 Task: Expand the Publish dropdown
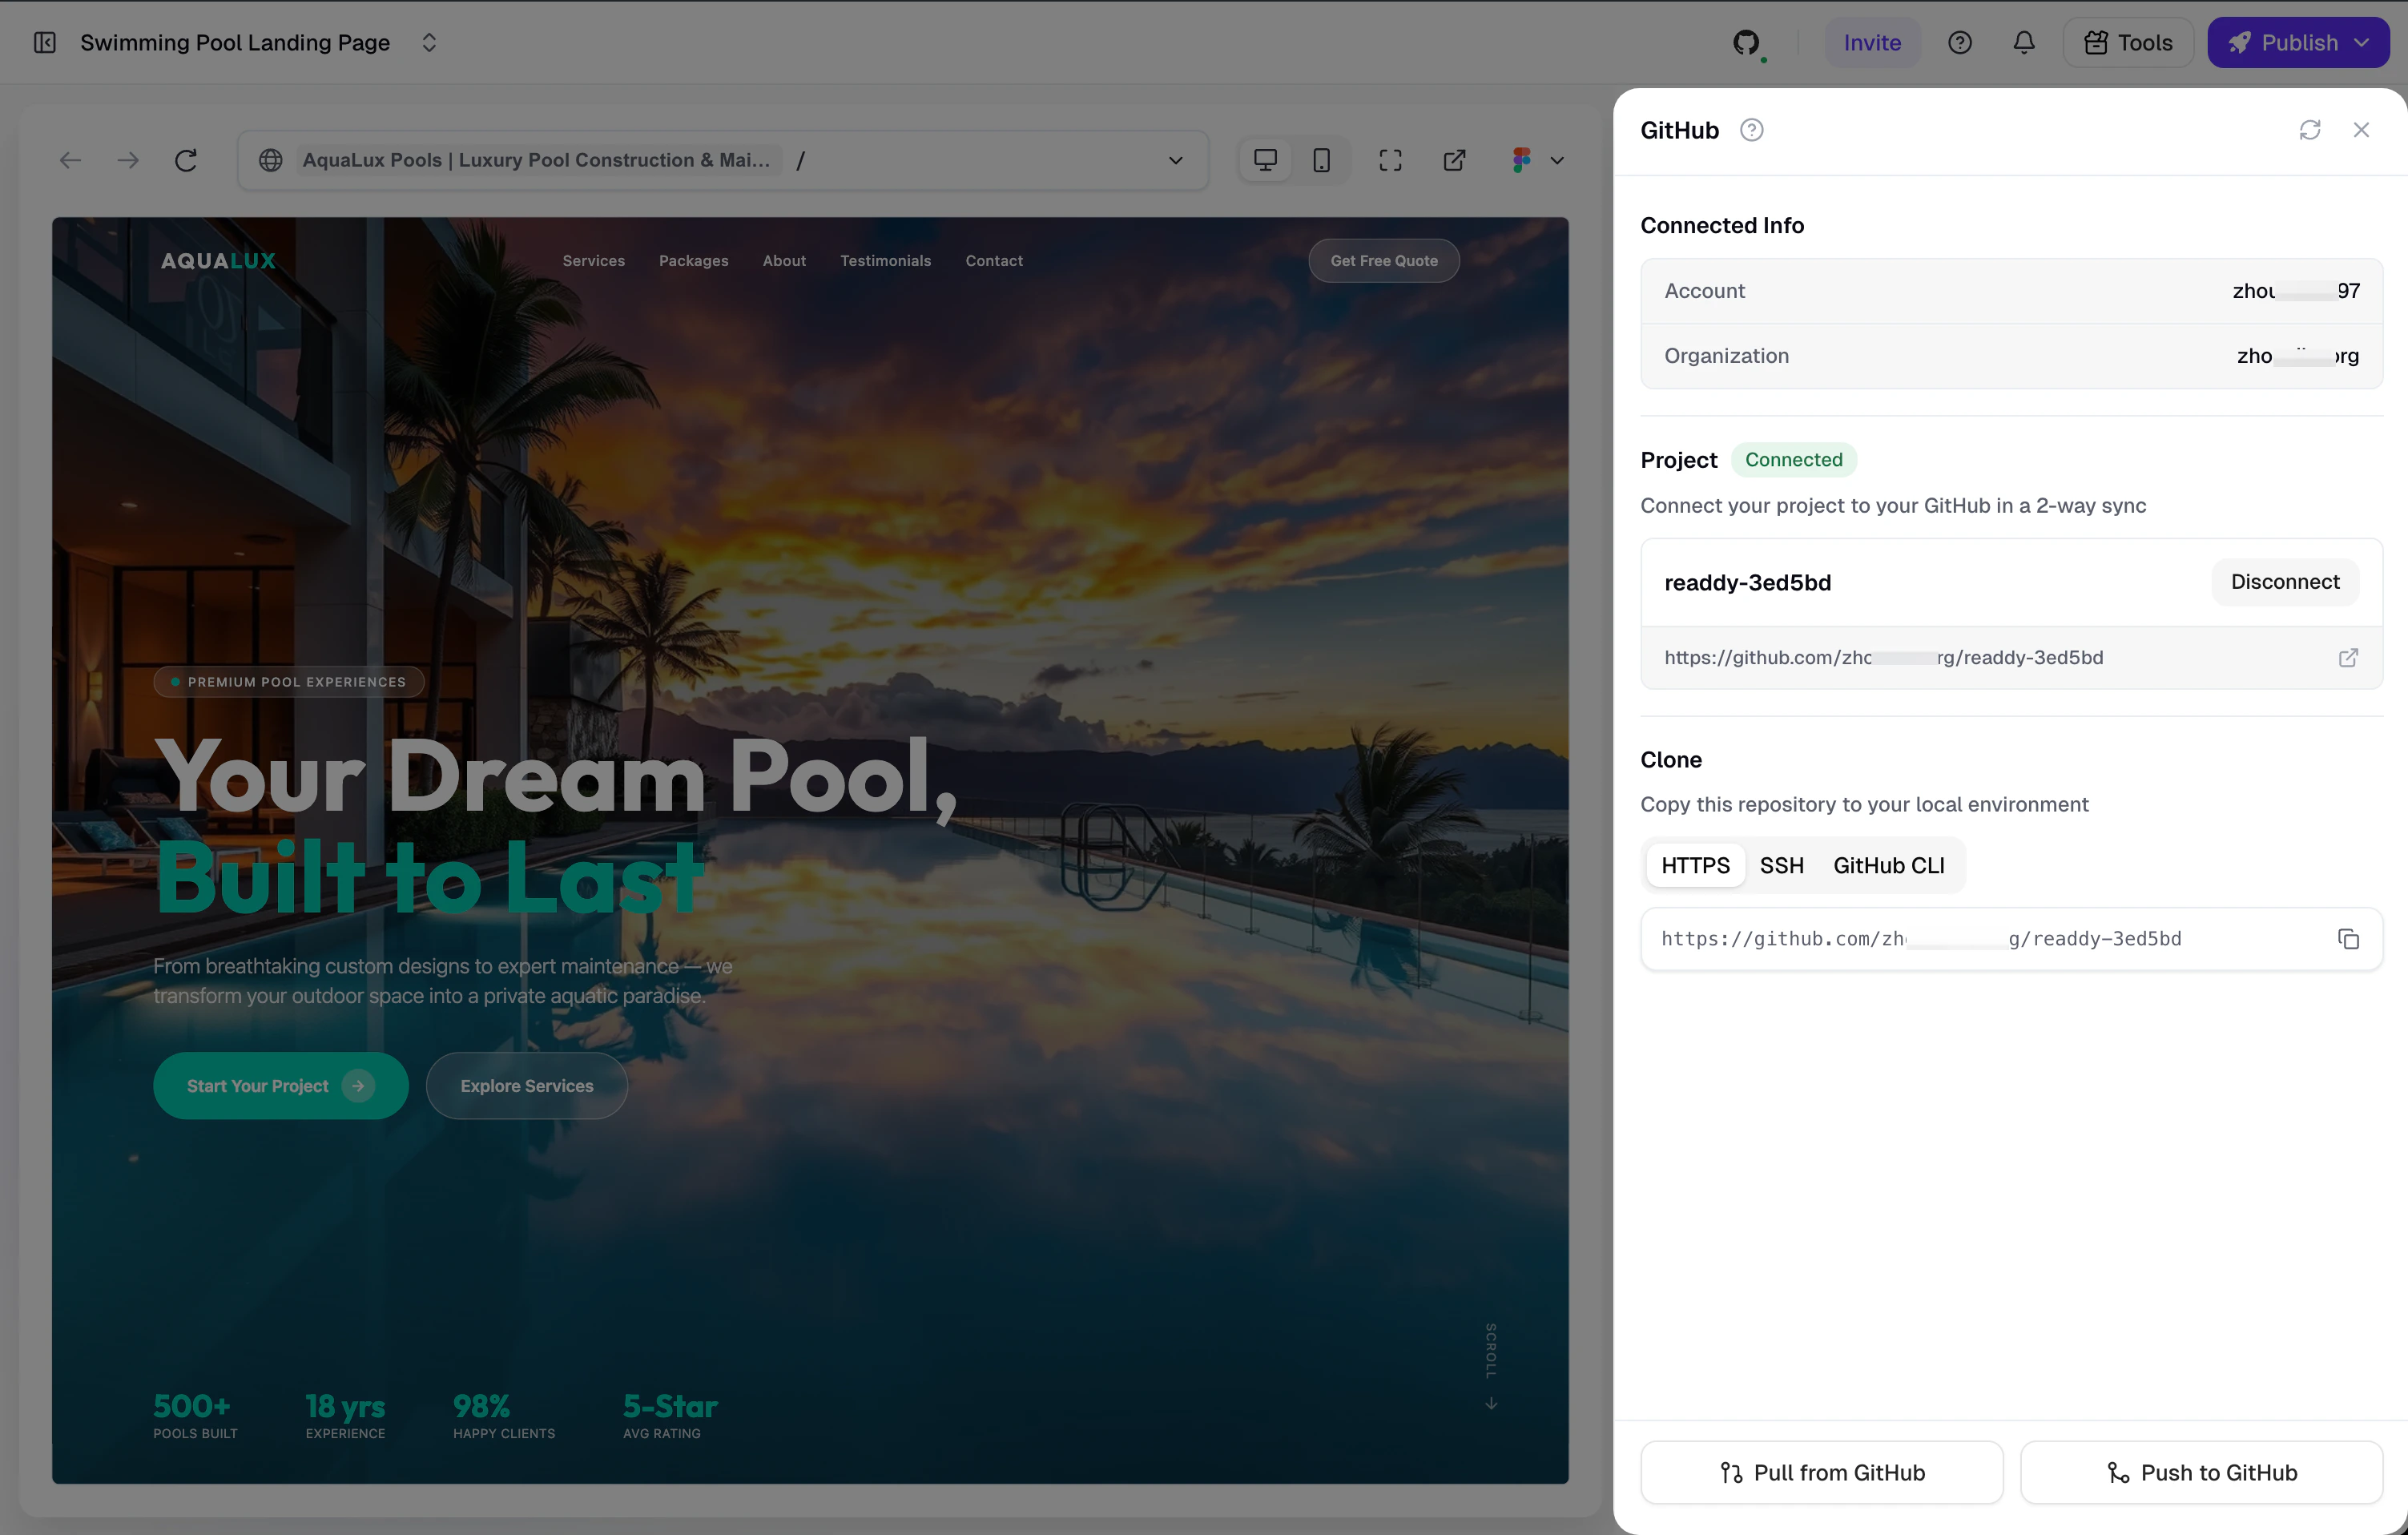click(x=2362, y=42)
